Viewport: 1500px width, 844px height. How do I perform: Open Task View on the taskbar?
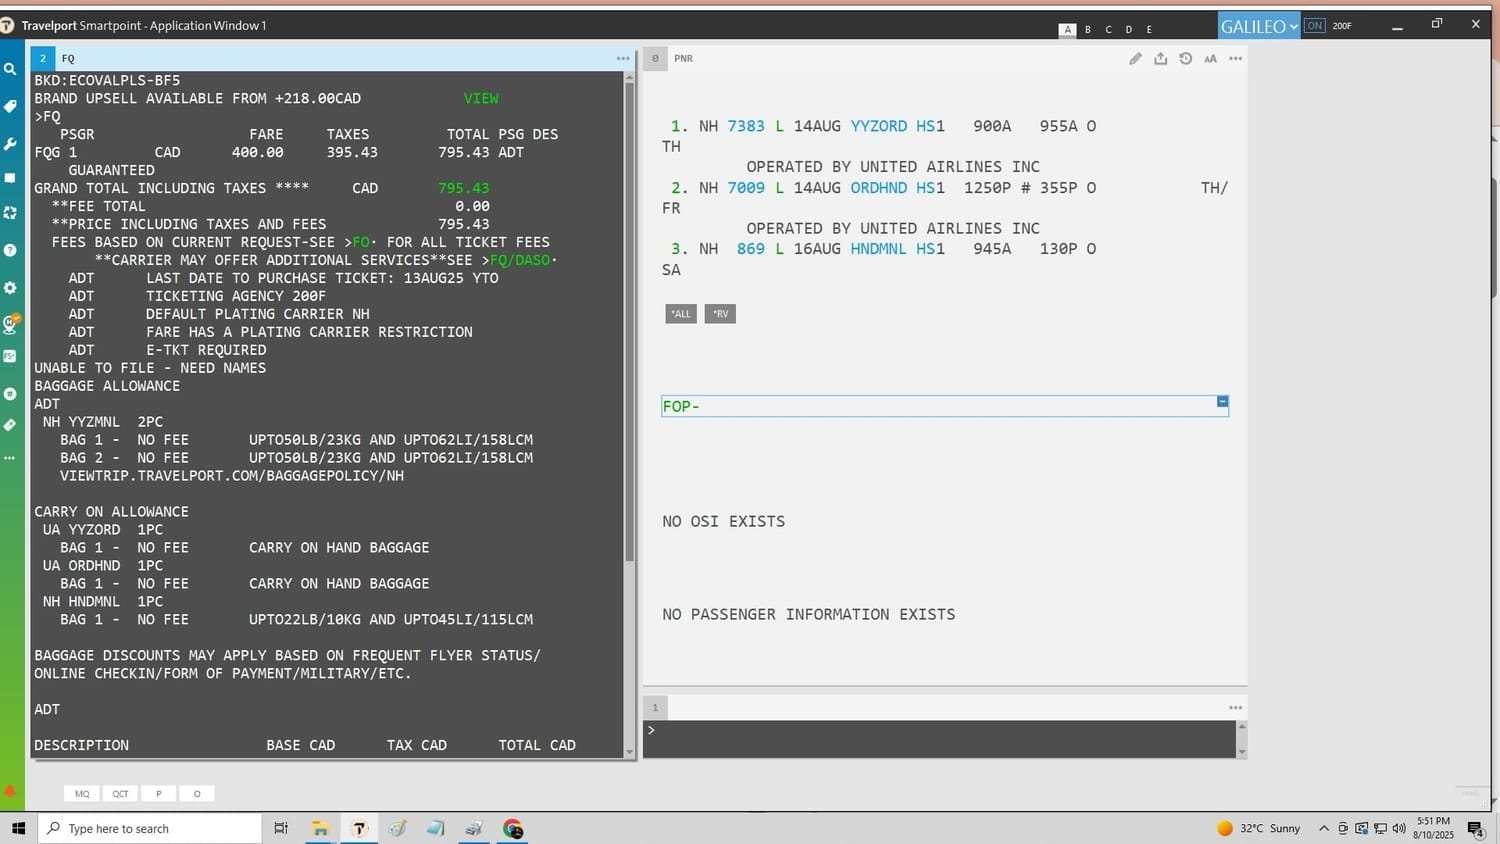[281, 828]
